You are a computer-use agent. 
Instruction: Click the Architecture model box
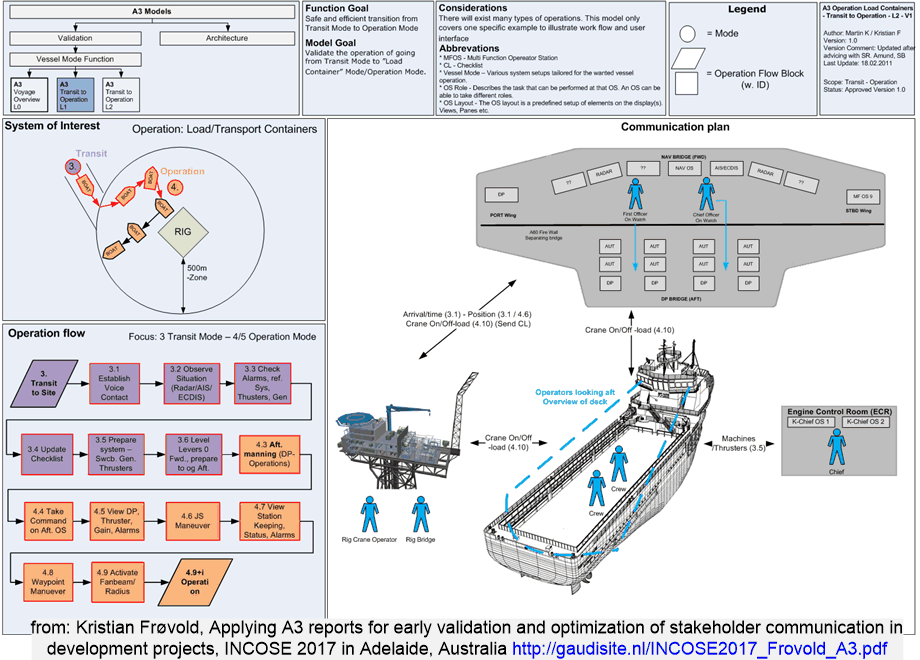227,38
